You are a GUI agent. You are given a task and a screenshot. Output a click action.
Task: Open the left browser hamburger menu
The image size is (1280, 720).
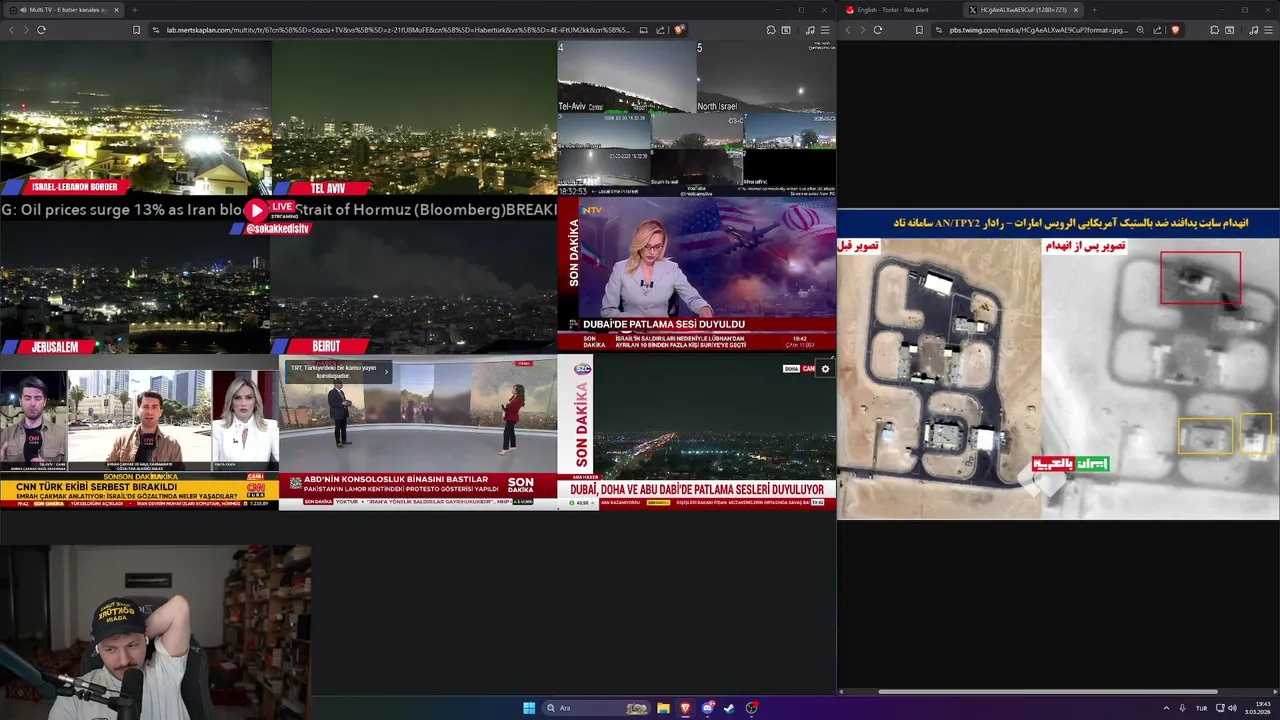[x=824, y=30]
